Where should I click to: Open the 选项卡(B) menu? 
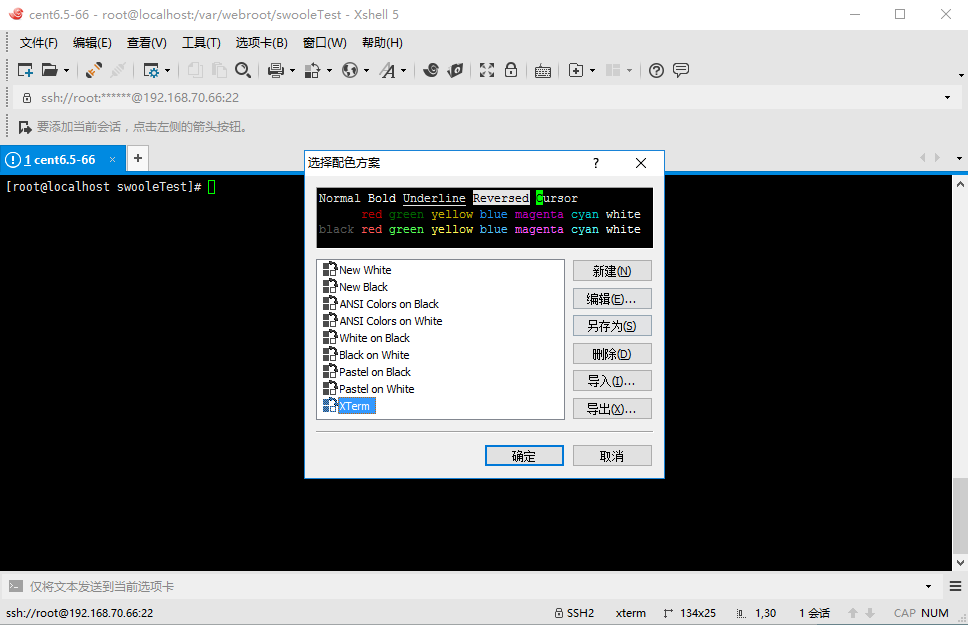pos(262,43)
